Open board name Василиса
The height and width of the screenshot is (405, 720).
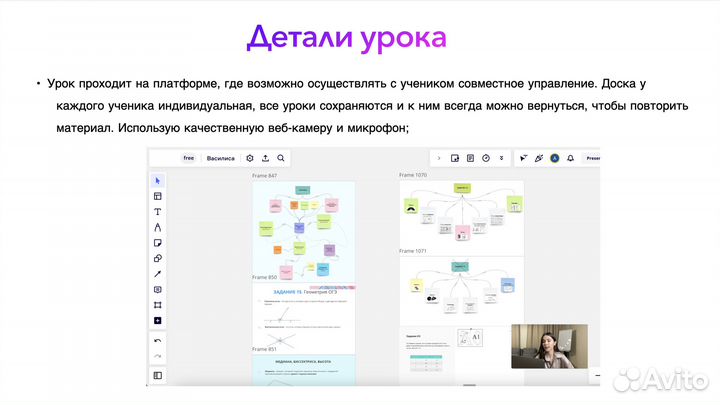220,158
